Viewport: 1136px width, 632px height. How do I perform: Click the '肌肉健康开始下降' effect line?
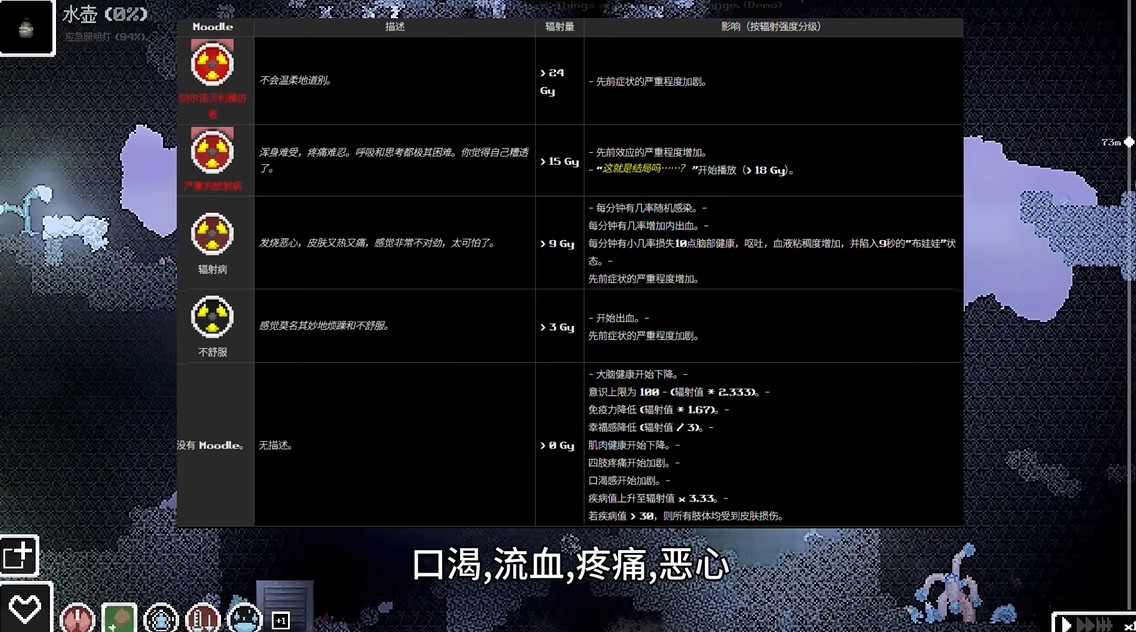(x=634, y=445)
